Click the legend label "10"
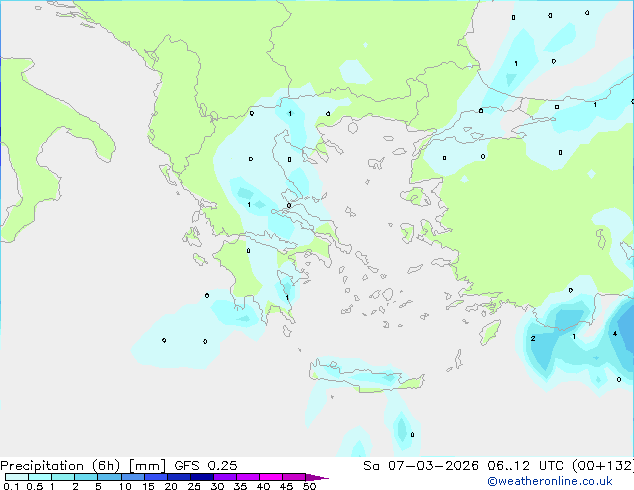This screenshot has width=634, height=490. 125,486
